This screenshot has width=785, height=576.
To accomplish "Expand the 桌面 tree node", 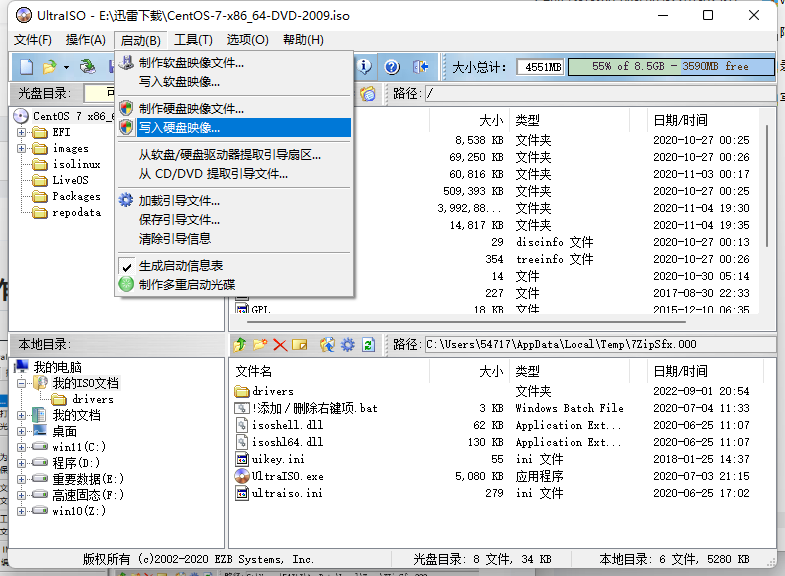I will click(x=21, y=431).
